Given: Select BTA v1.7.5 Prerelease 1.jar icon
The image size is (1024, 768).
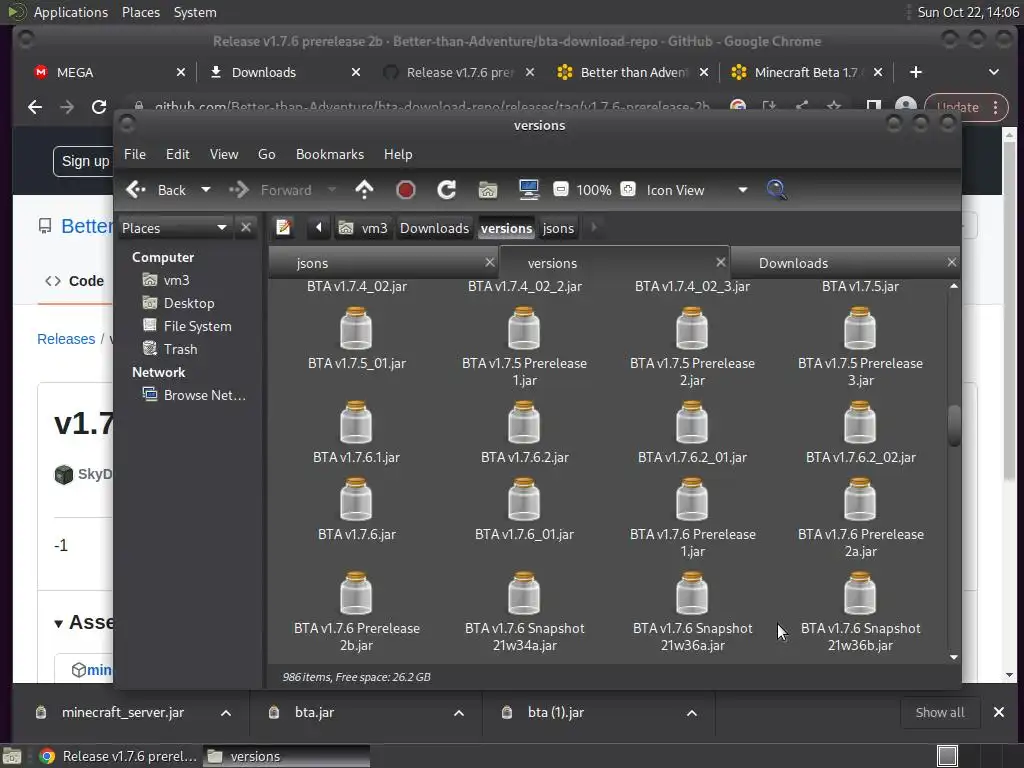Looking at the screenshot, I should 524,328.
